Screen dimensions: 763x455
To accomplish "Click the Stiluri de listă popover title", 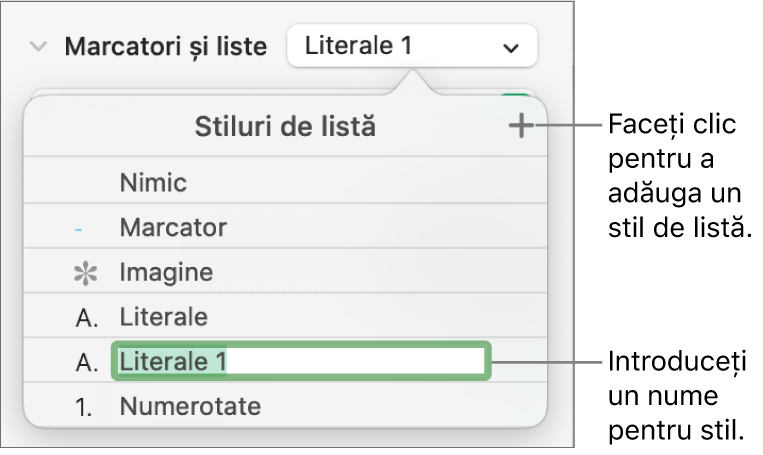I will 284,127.
